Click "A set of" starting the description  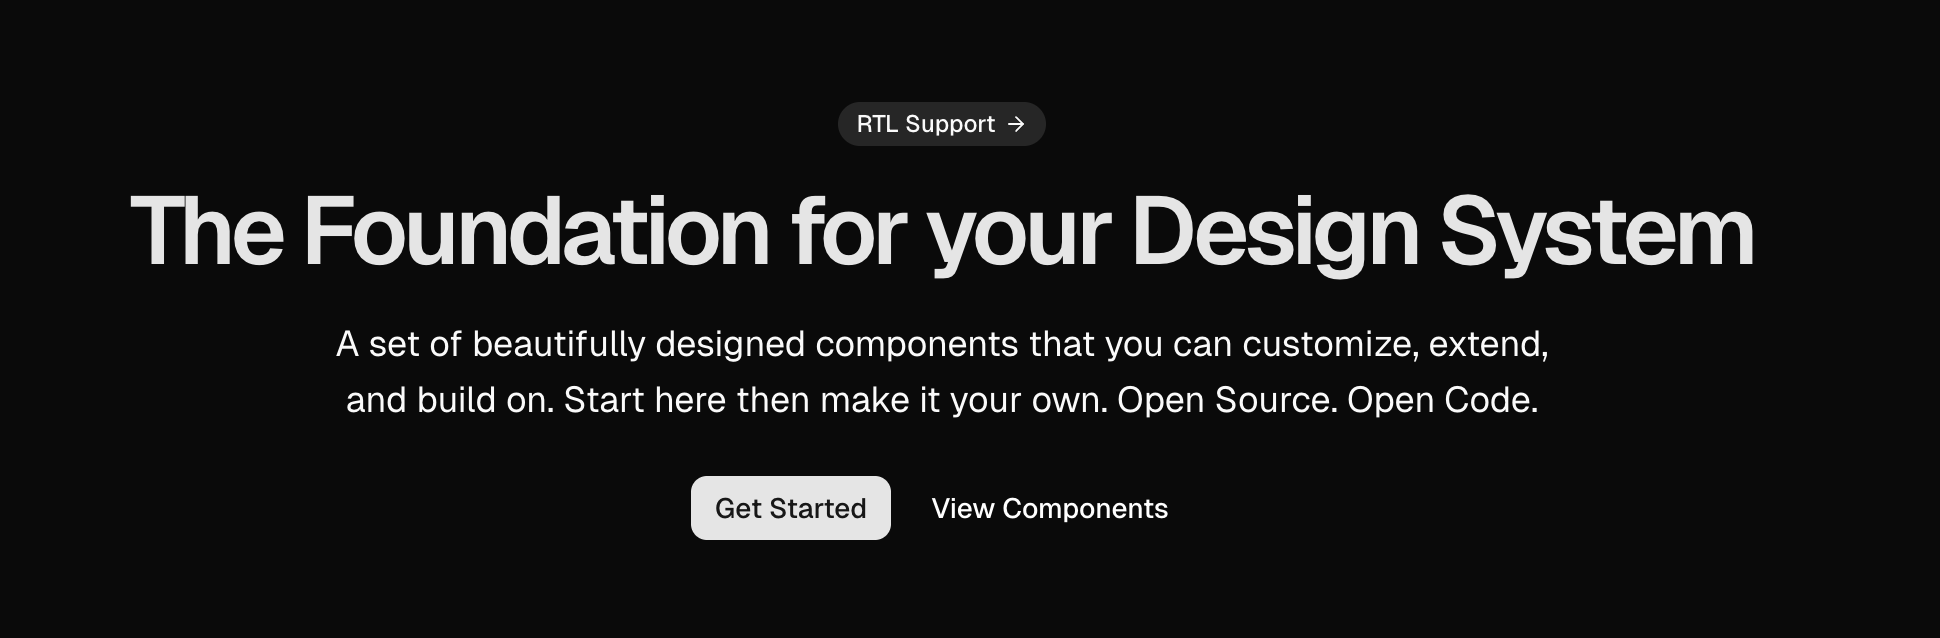pos(398,344)
